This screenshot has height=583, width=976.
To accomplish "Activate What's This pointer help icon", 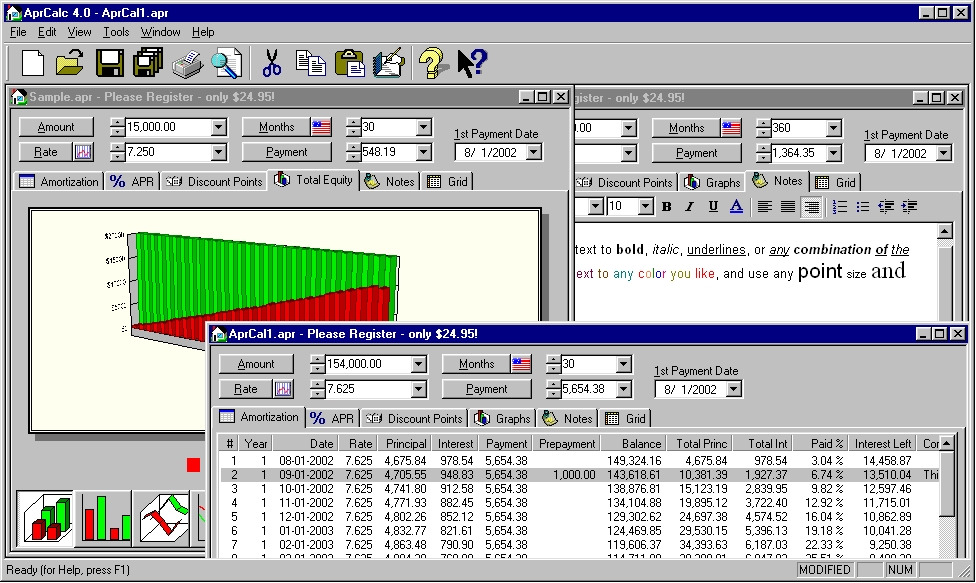I will point(472,63).
